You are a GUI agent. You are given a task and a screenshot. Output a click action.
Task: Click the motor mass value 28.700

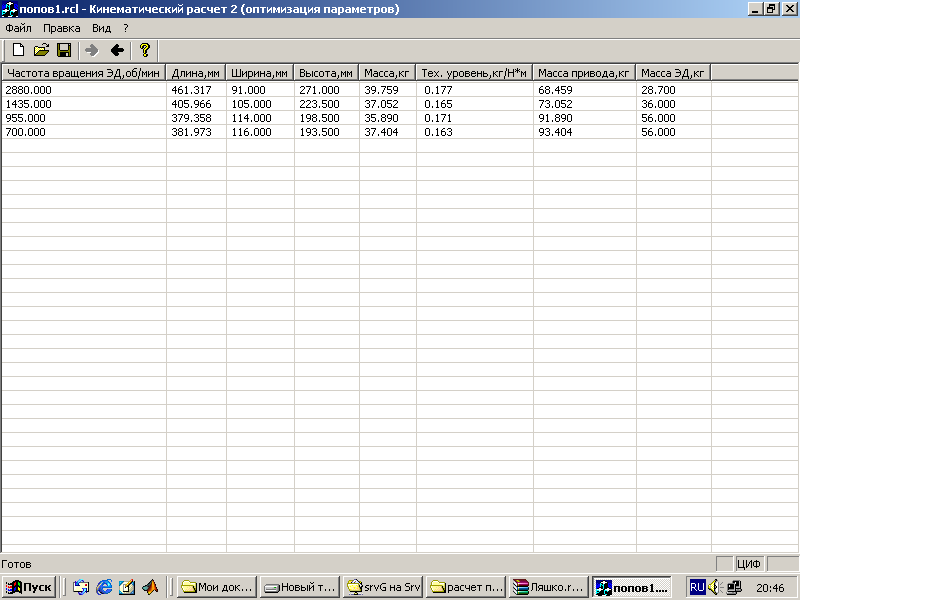658,90
